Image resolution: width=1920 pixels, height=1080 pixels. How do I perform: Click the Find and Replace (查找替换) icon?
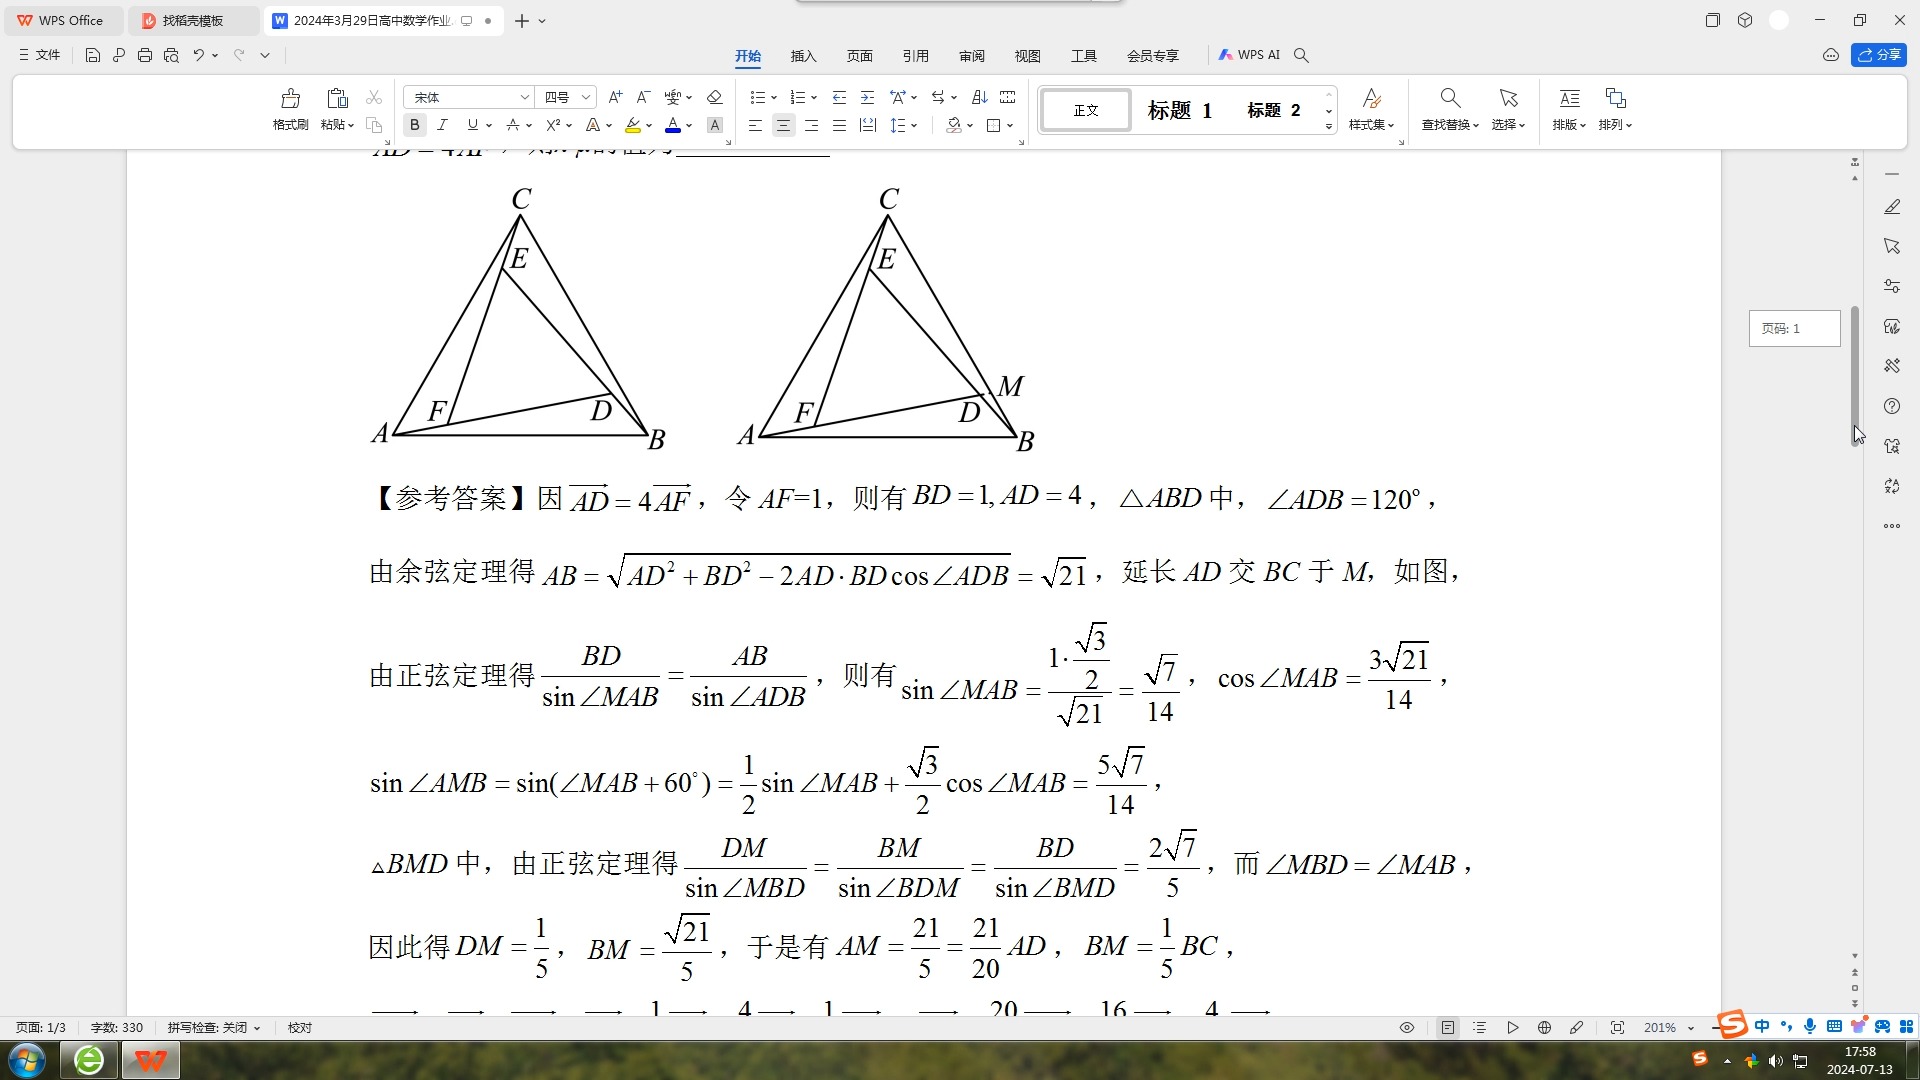coord(1450,98)
